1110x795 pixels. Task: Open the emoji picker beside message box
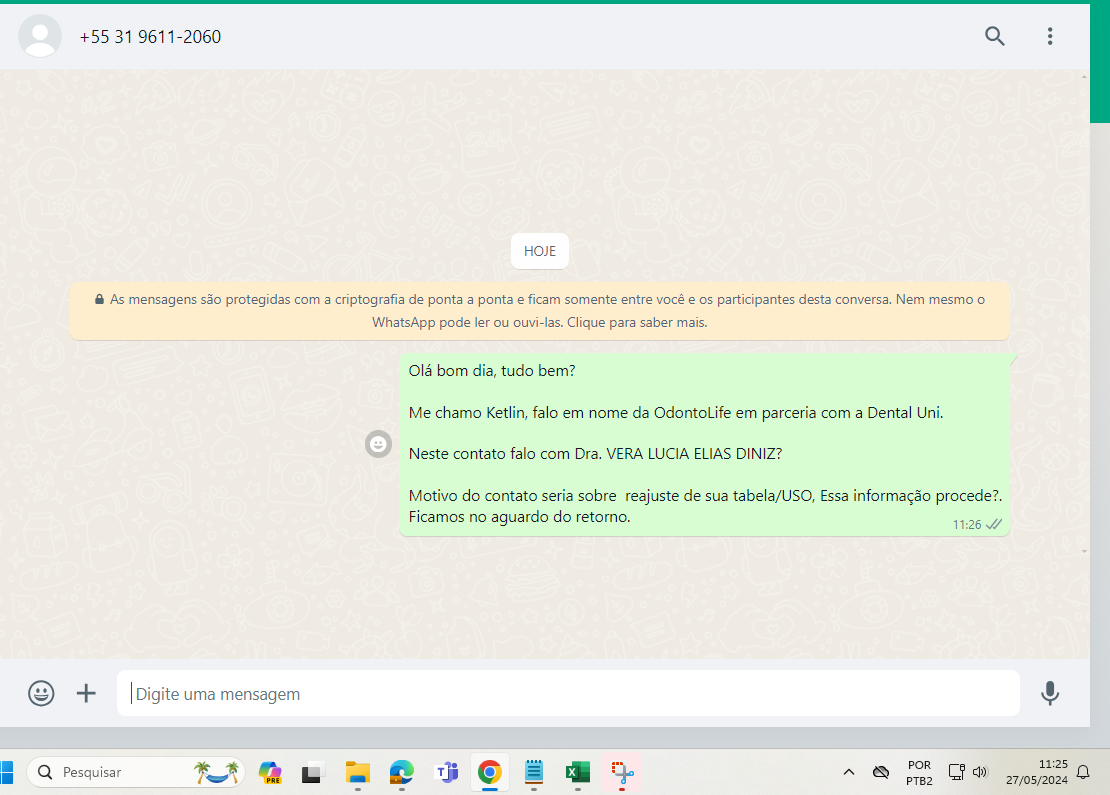pyautogui.click(x=41, y=693)
